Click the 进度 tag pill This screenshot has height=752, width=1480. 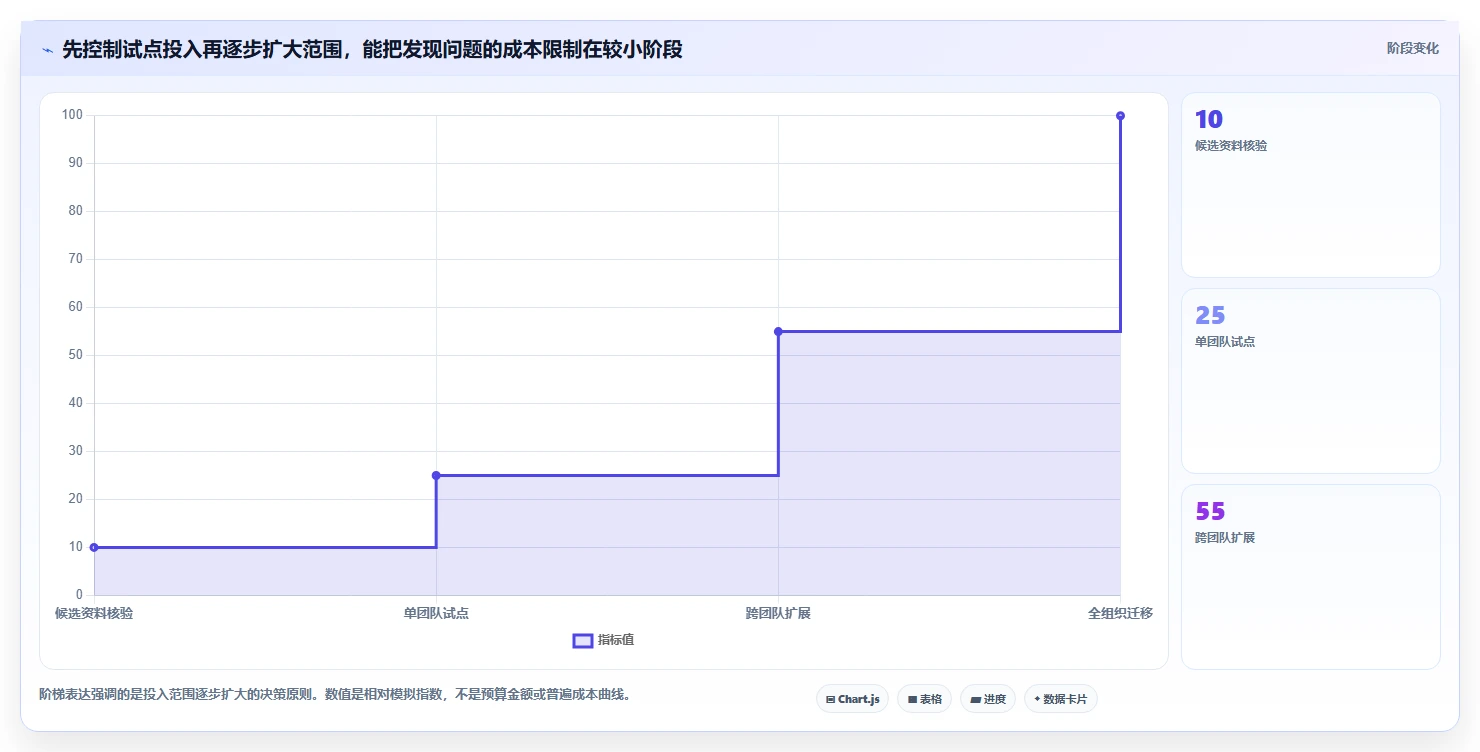click(988, 699)
